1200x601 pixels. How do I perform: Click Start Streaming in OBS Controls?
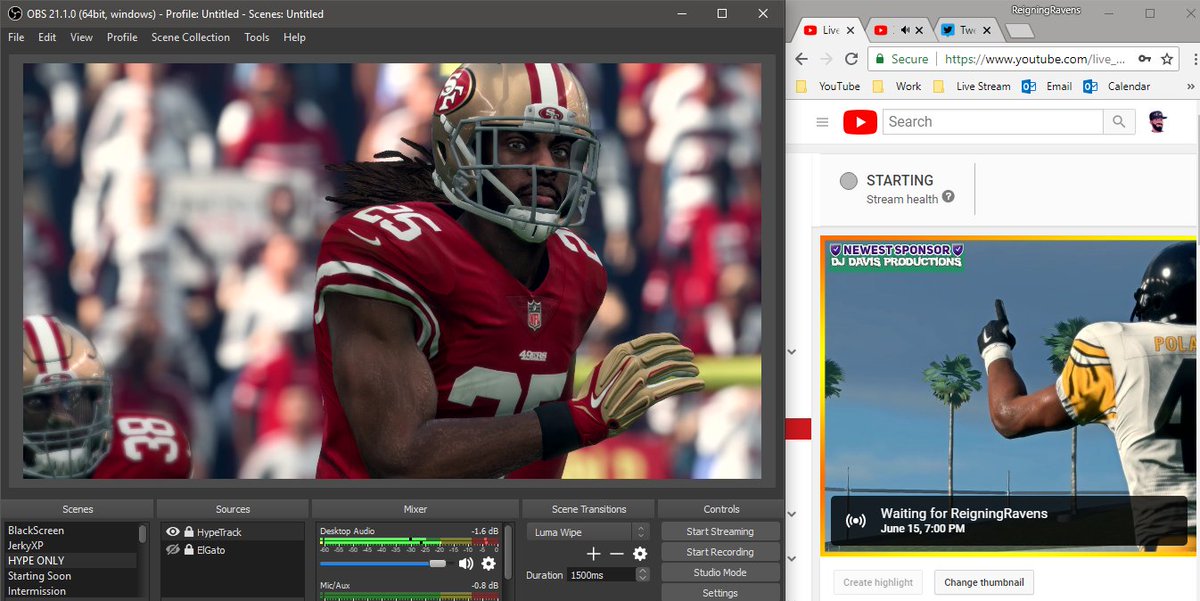point(720,532)
